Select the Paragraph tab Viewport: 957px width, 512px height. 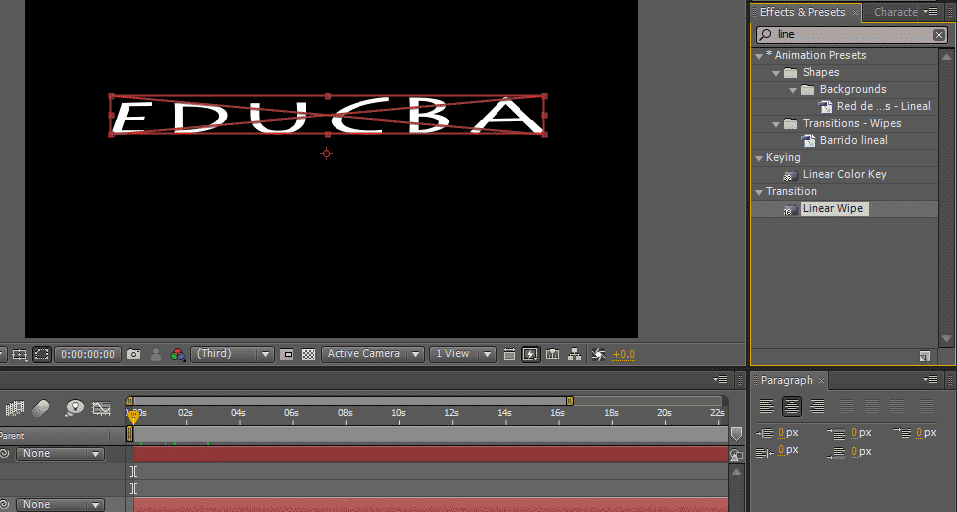point(786,380)
